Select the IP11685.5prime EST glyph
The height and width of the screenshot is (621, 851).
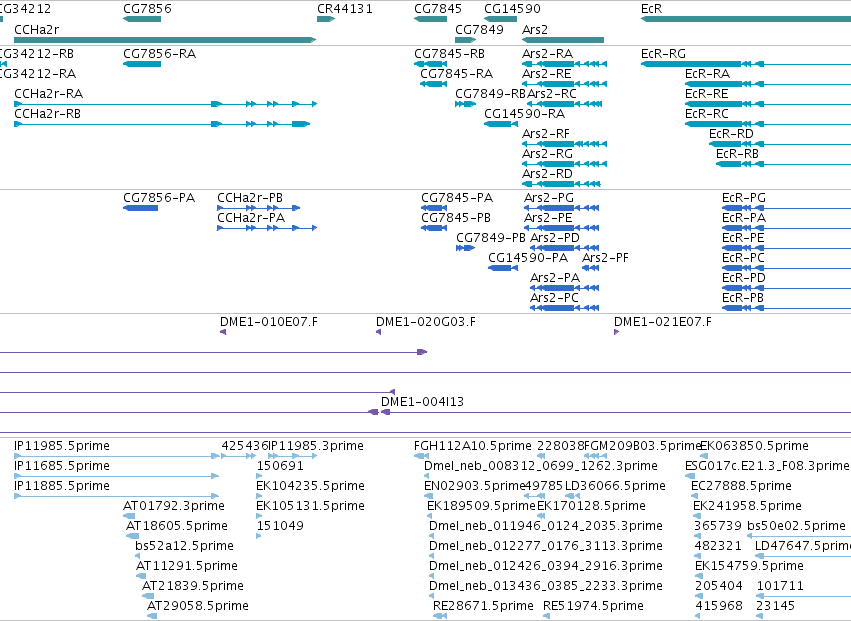117,476
